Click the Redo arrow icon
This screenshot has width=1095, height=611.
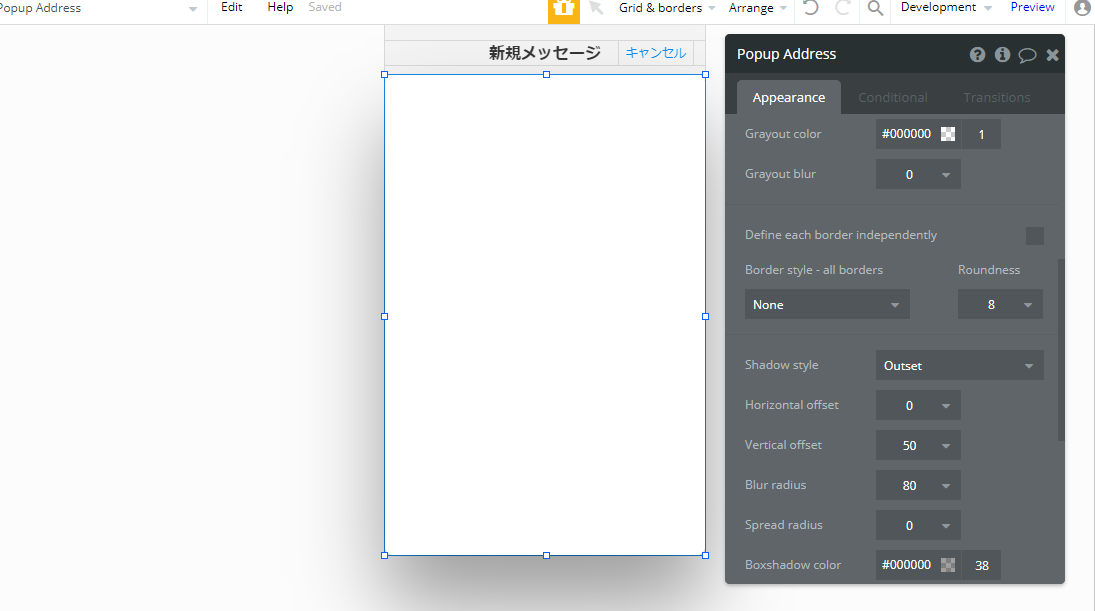[843, 8]
